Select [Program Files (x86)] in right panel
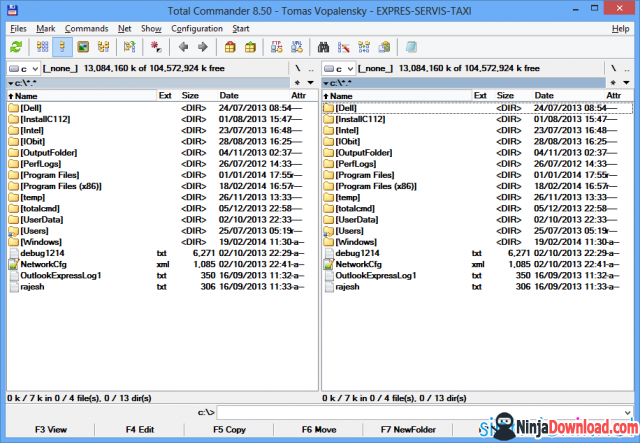This screenshot has height=443, width=640. (x=478, y=187)
